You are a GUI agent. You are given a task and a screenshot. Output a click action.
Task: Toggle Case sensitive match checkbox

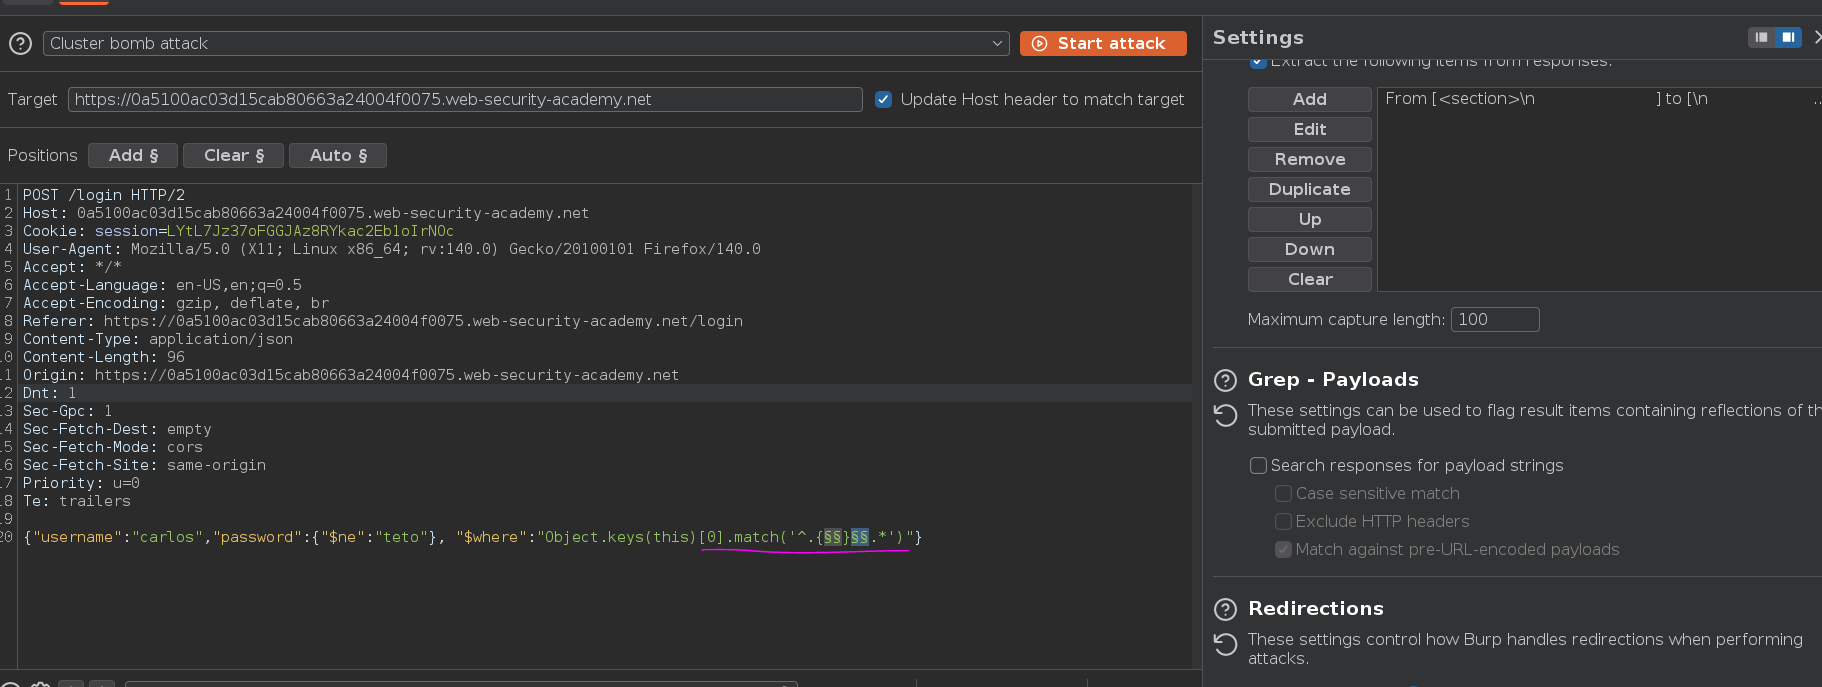point(1283,493)
